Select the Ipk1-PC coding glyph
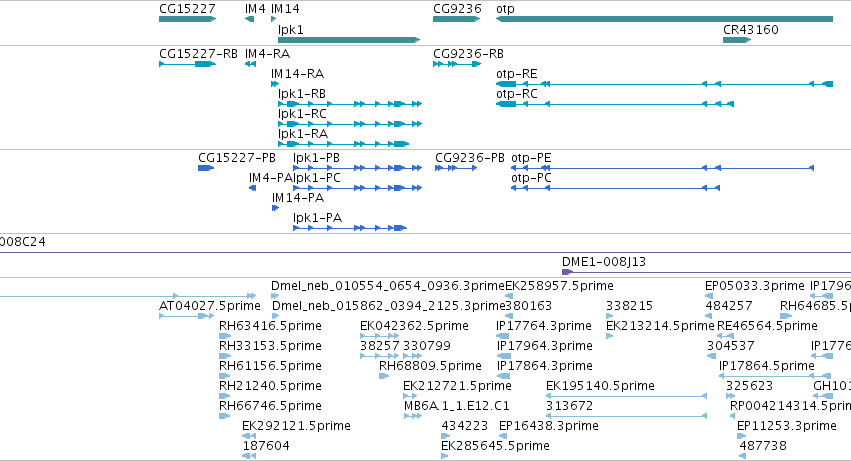The image size is (851, 461). pyautogui.click(x=358, y=188)
